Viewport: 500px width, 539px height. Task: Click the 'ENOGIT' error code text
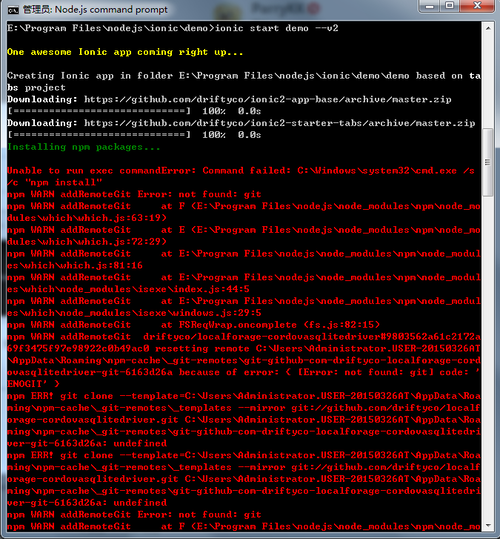pyautogui.click(x=27, y=384)
